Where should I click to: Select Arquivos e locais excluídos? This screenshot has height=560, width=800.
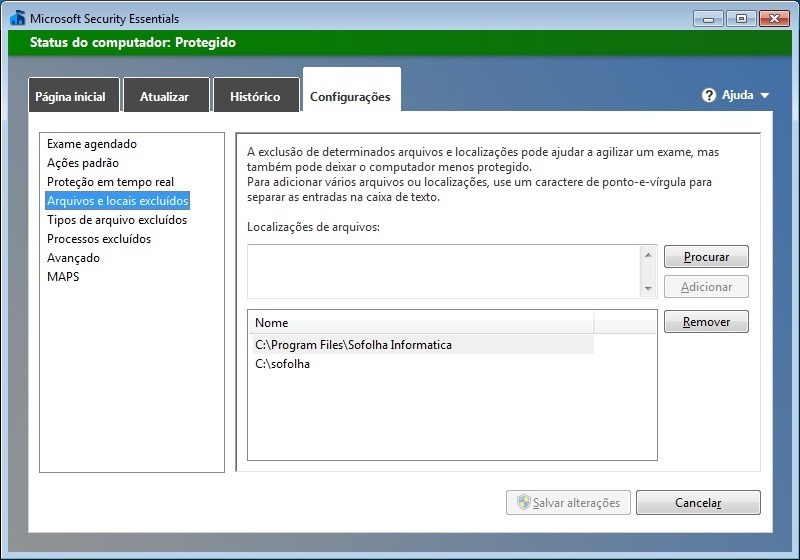(117, 200)
